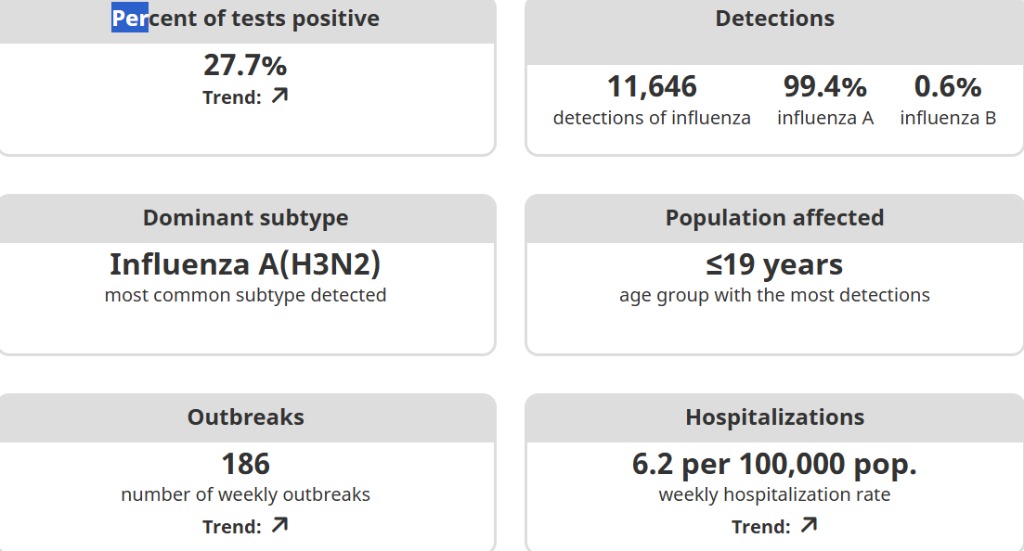Image resolution: width=1024 pixels, height=551 pixels.
Task: Click the Detections card header
Action: [774, 19]
